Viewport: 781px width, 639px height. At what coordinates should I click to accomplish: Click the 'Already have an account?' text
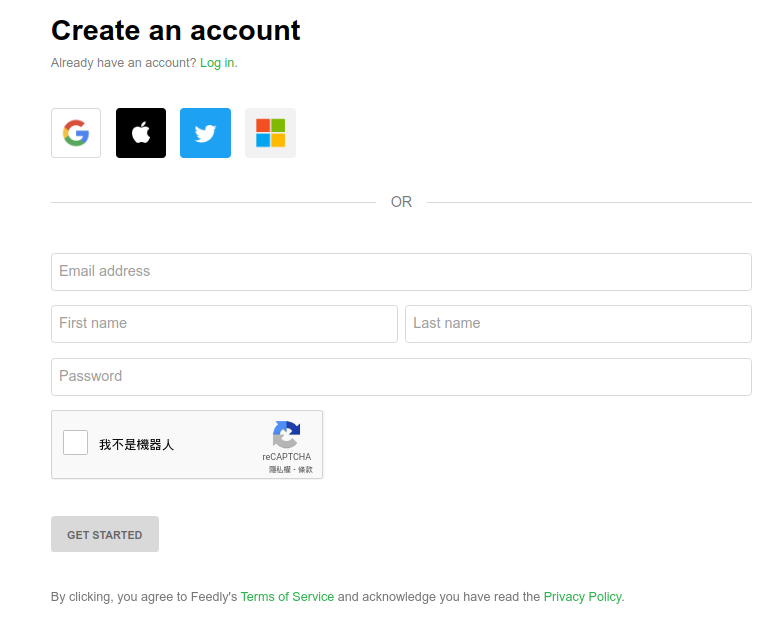click(123, 63)
